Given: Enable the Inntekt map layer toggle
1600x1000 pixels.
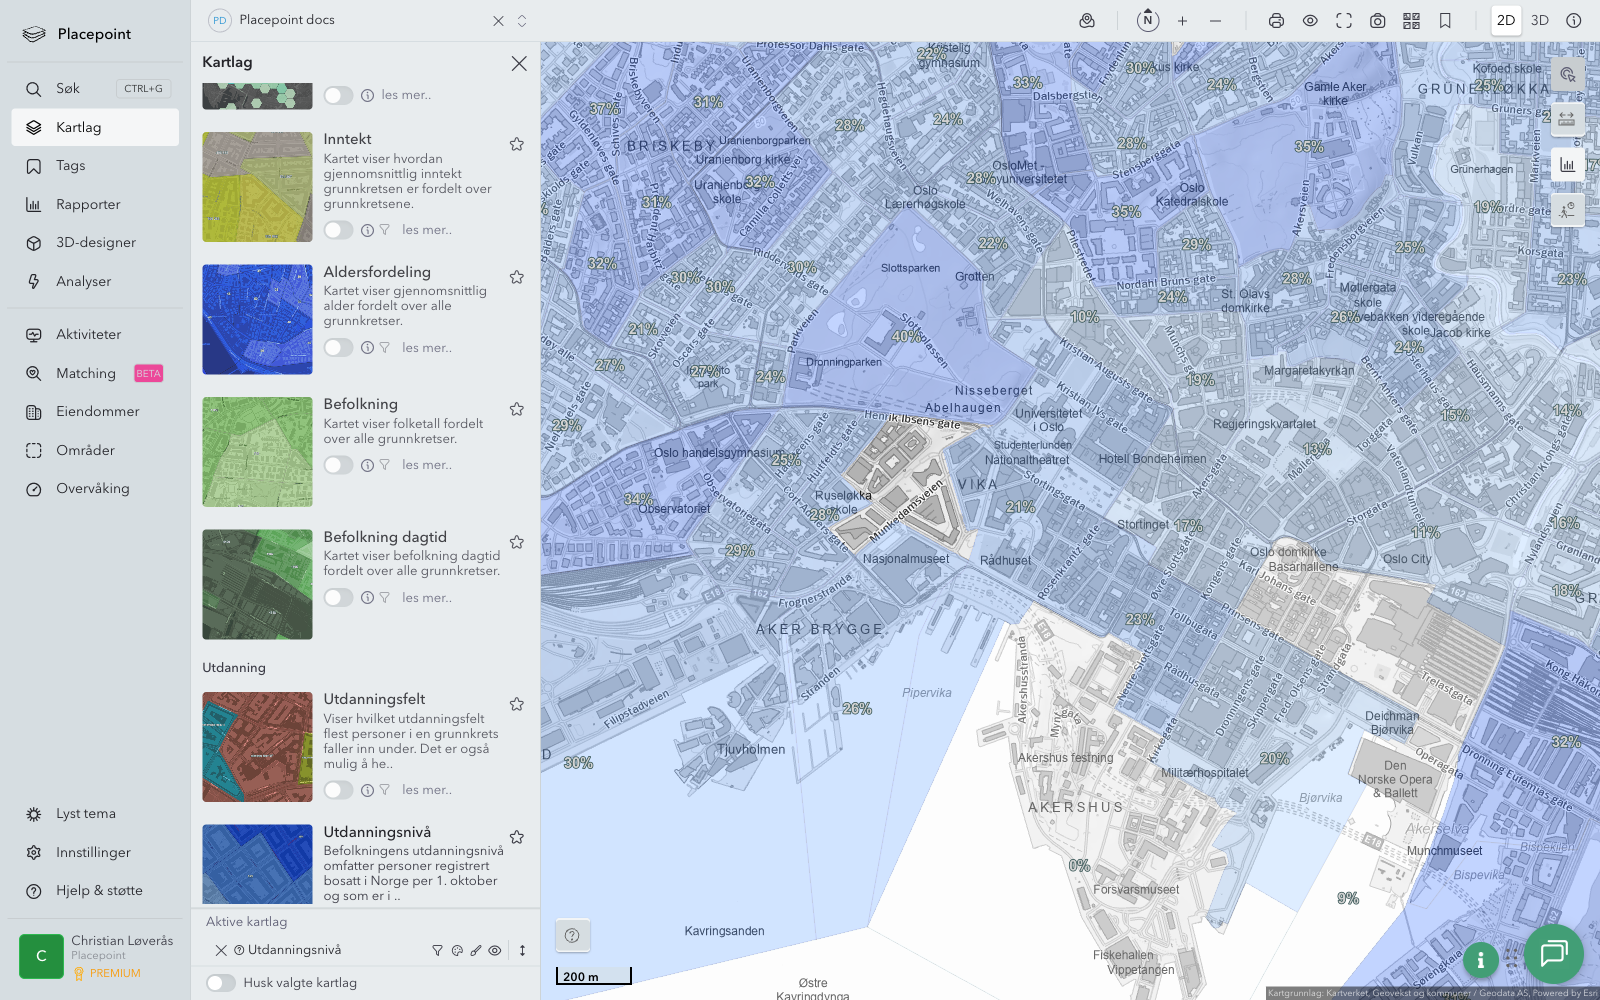Looking at the screenshot, I should click(x=338, y=230).
